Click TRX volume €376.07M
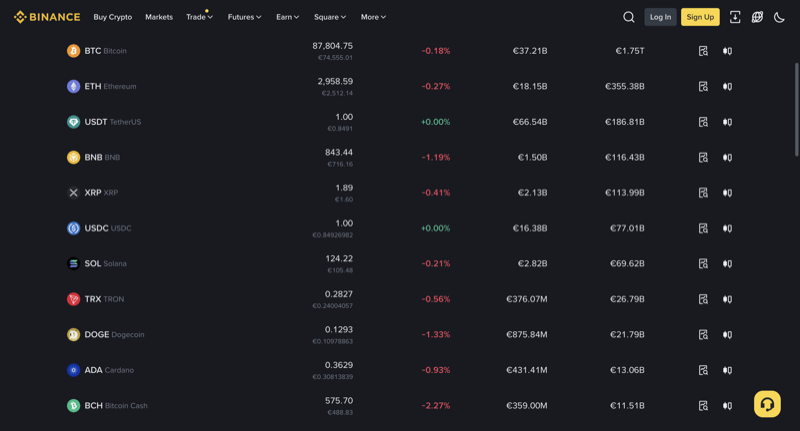Viewport: 800px width, 431px height. pos(527,299)
